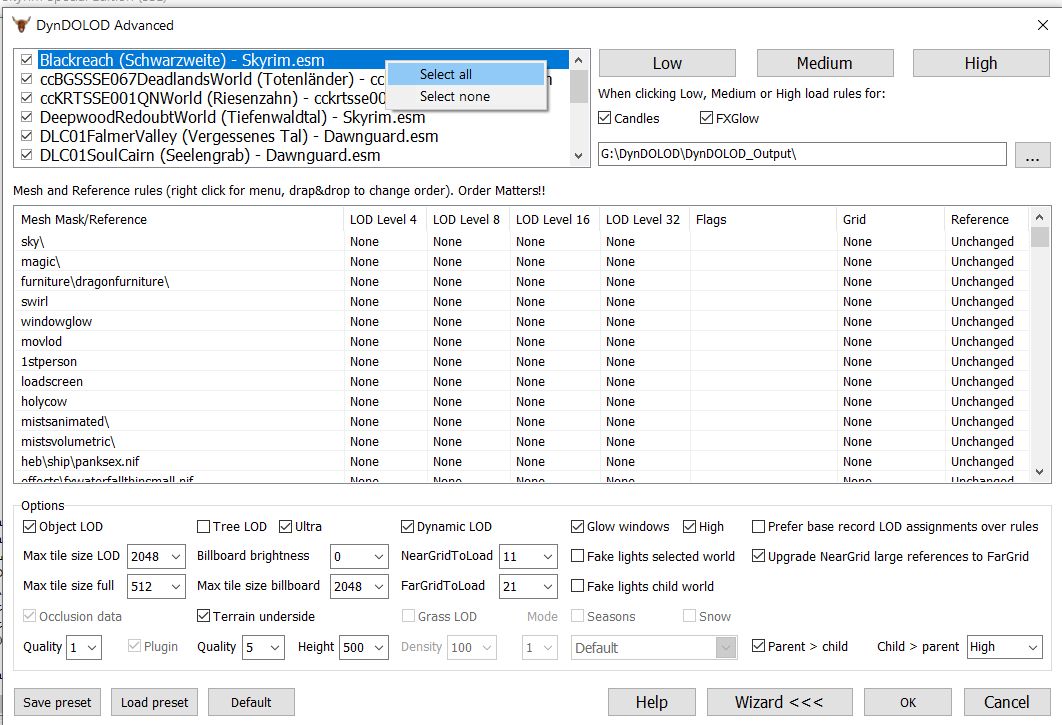The image size is (1062, 725).
Task: Toggle the Candles checkbox
Action: point(605,118)
